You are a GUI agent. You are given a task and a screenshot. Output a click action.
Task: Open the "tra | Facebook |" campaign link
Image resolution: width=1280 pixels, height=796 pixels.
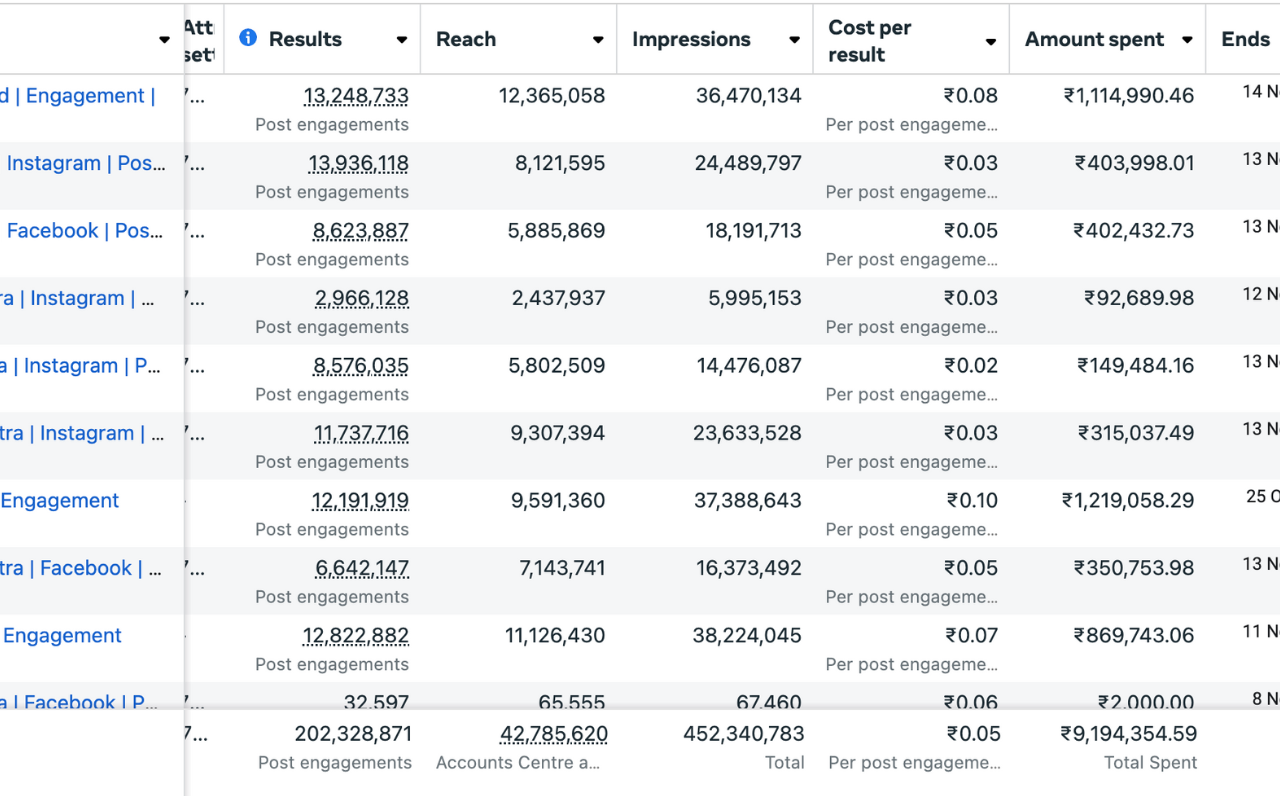[80, 568]
